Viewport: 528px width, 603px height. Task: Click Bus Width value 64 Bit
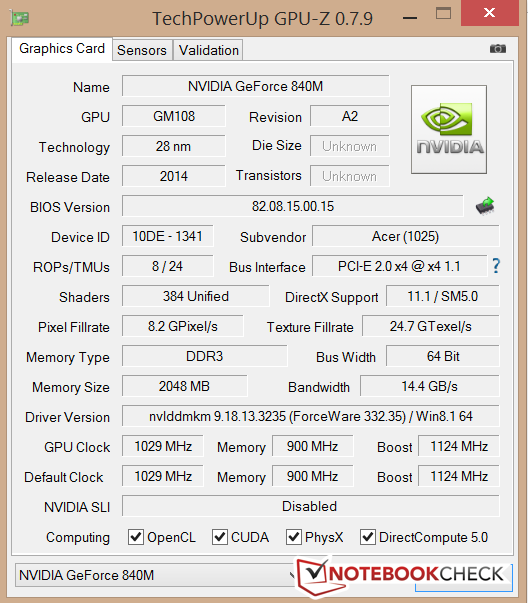tap(443, 356)
